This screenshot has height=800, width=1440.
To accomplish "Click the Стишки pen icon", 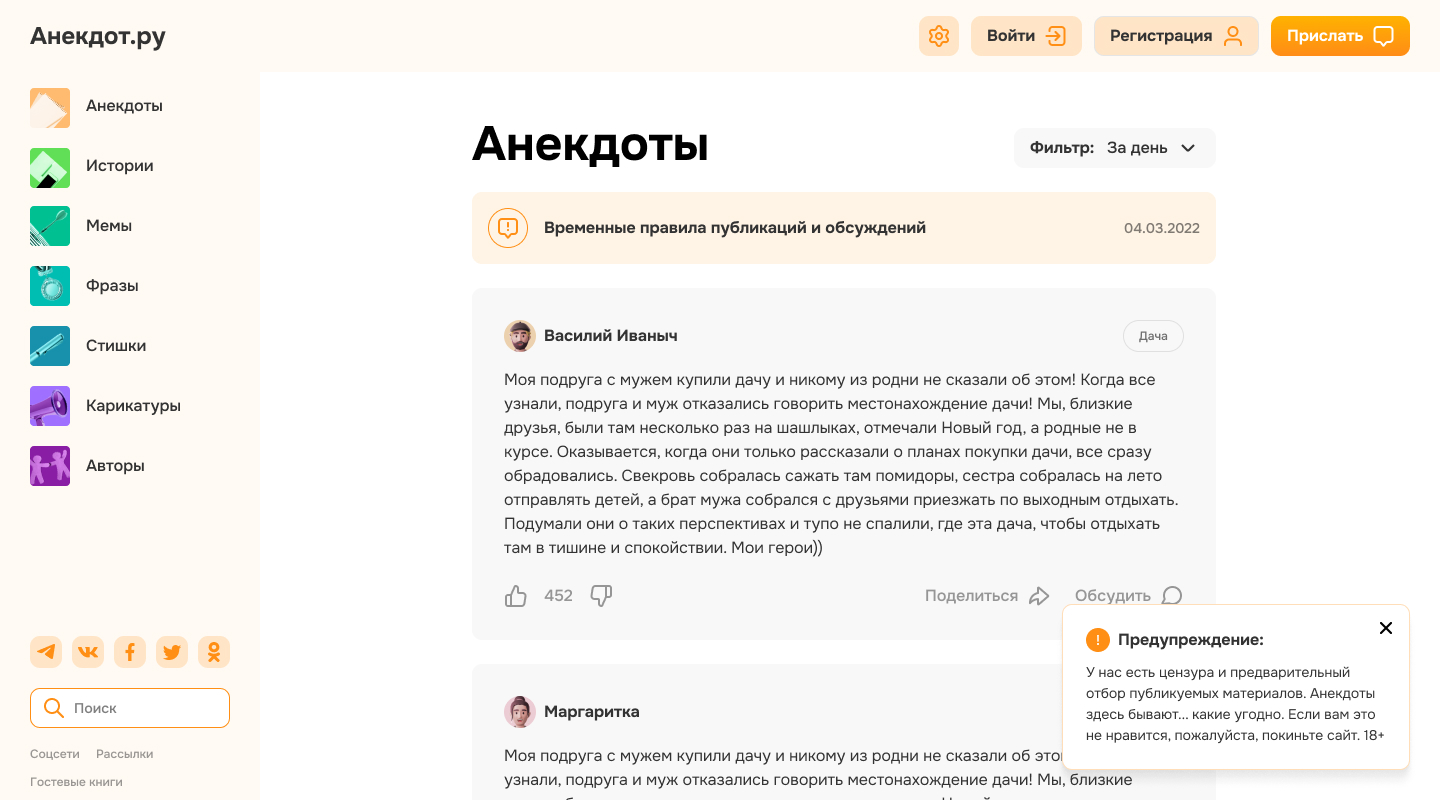I will click(50, 346).
